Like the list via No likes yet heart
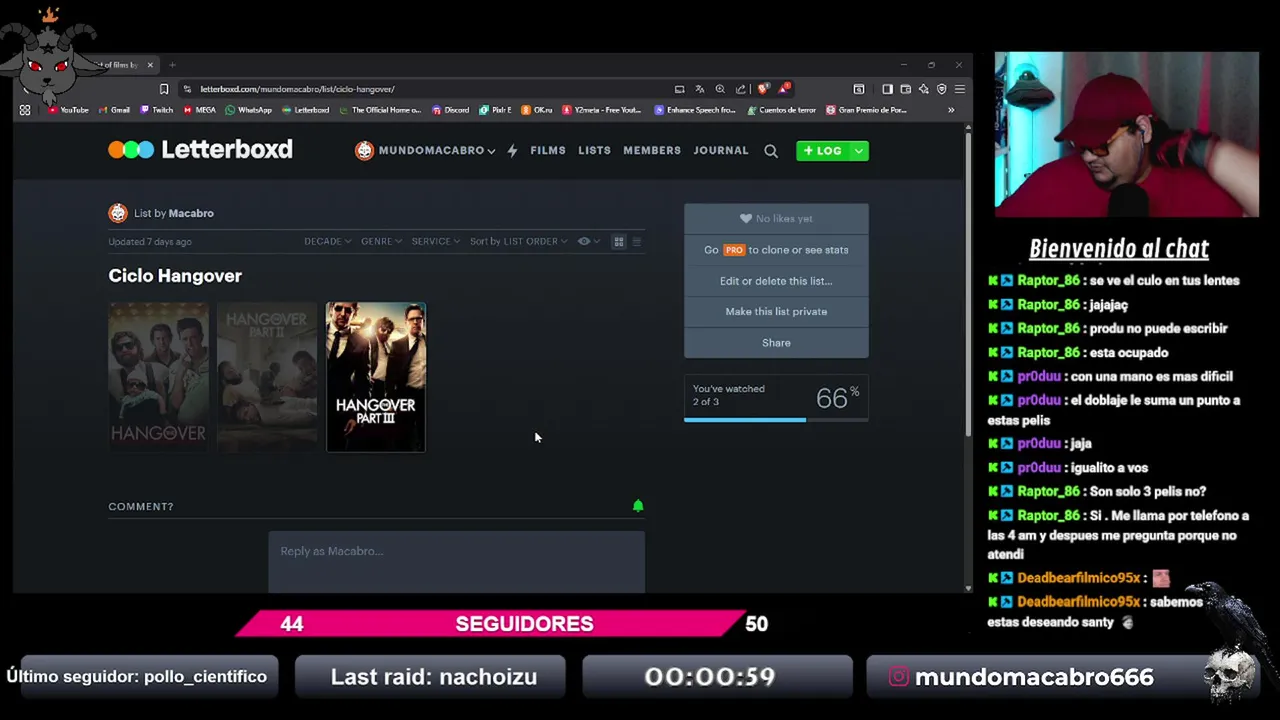Viewport: 1280px width, 720px height. [x=776, y=218]
